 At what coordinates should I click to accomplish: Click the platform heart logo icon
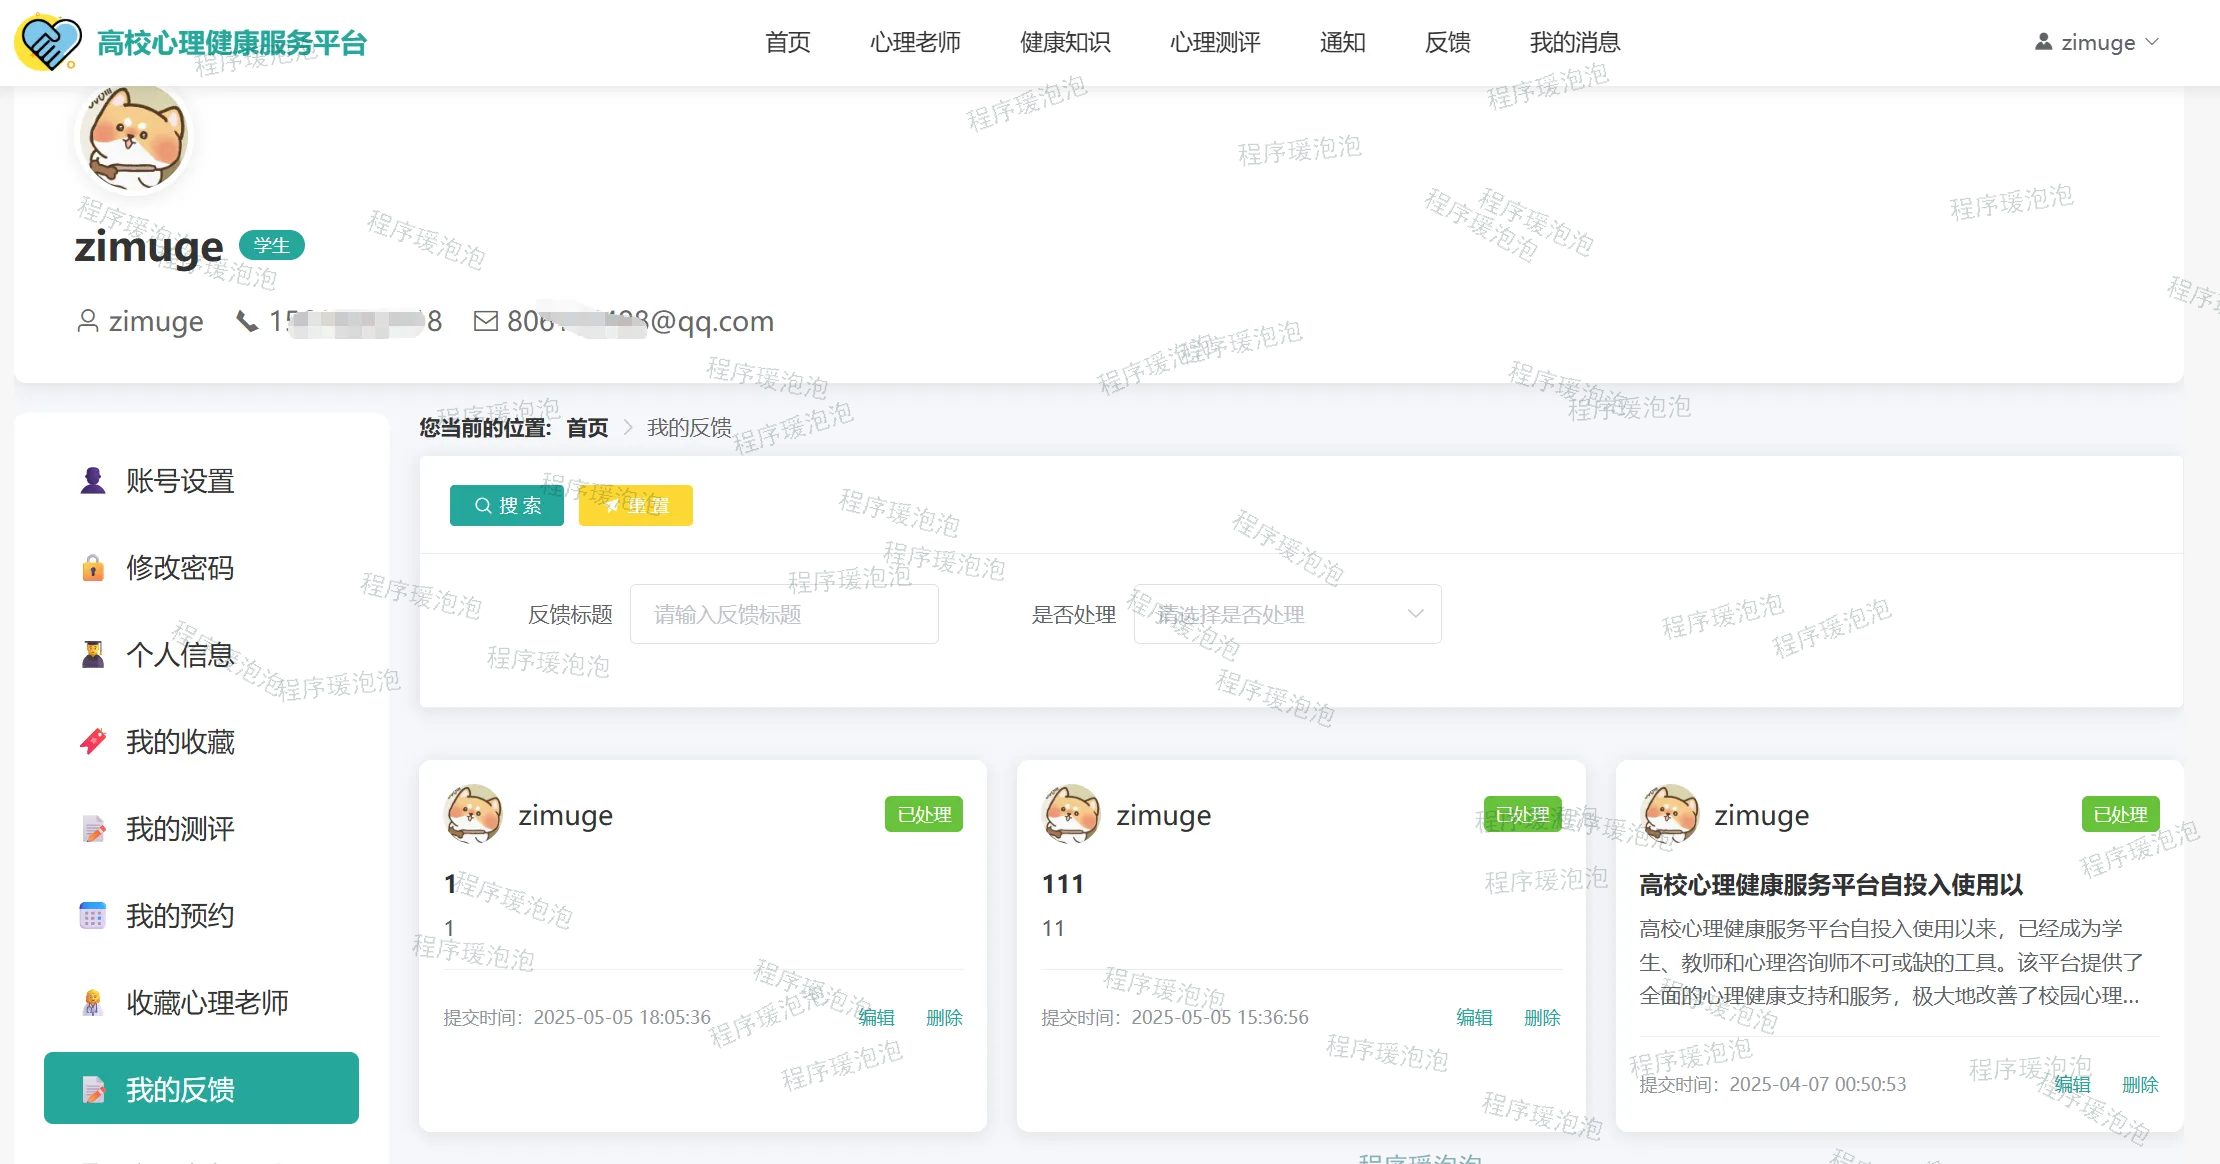[48, 42]
